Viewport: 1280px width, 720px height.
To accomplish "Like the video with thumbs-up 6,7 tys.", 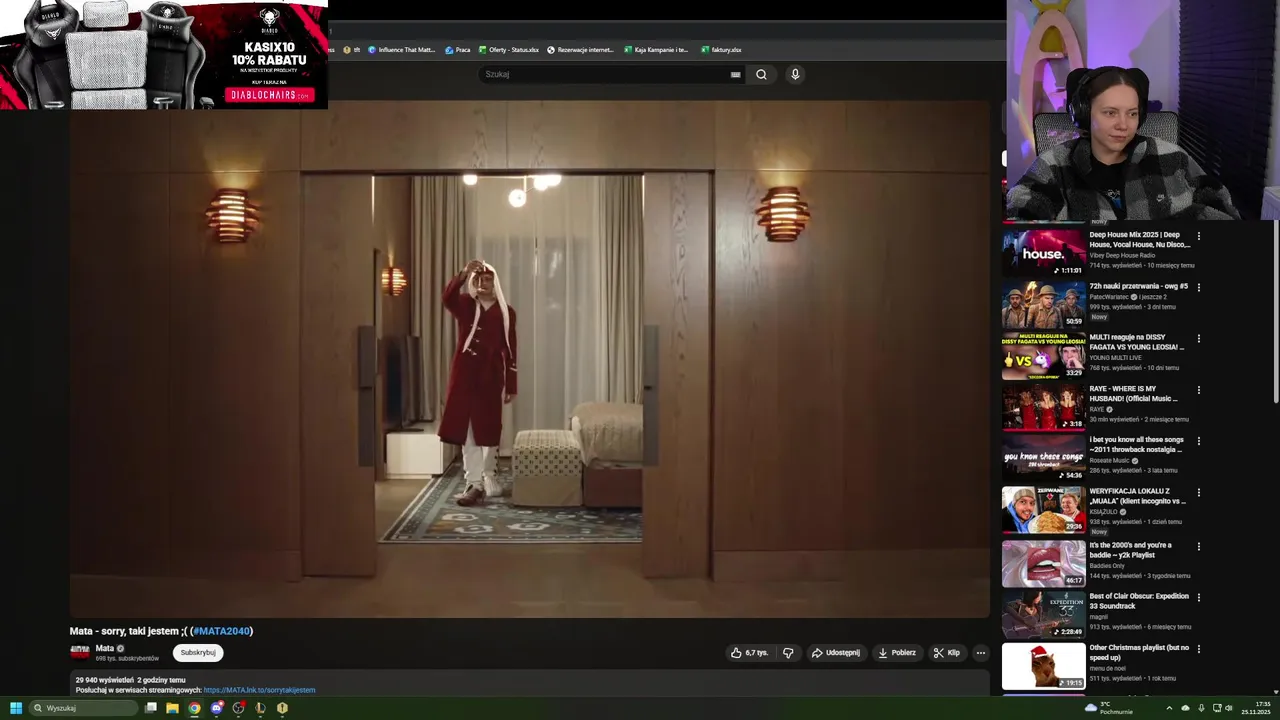I will (x=749, y=653).
